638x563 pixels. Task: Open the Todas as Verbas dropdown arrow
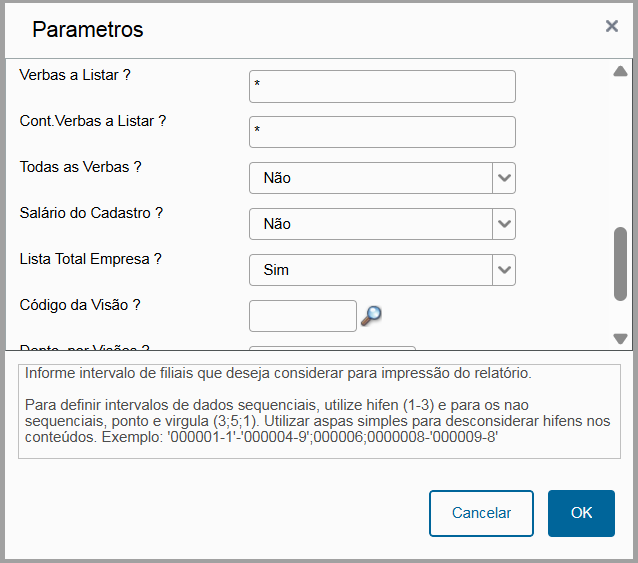[504, 178]
